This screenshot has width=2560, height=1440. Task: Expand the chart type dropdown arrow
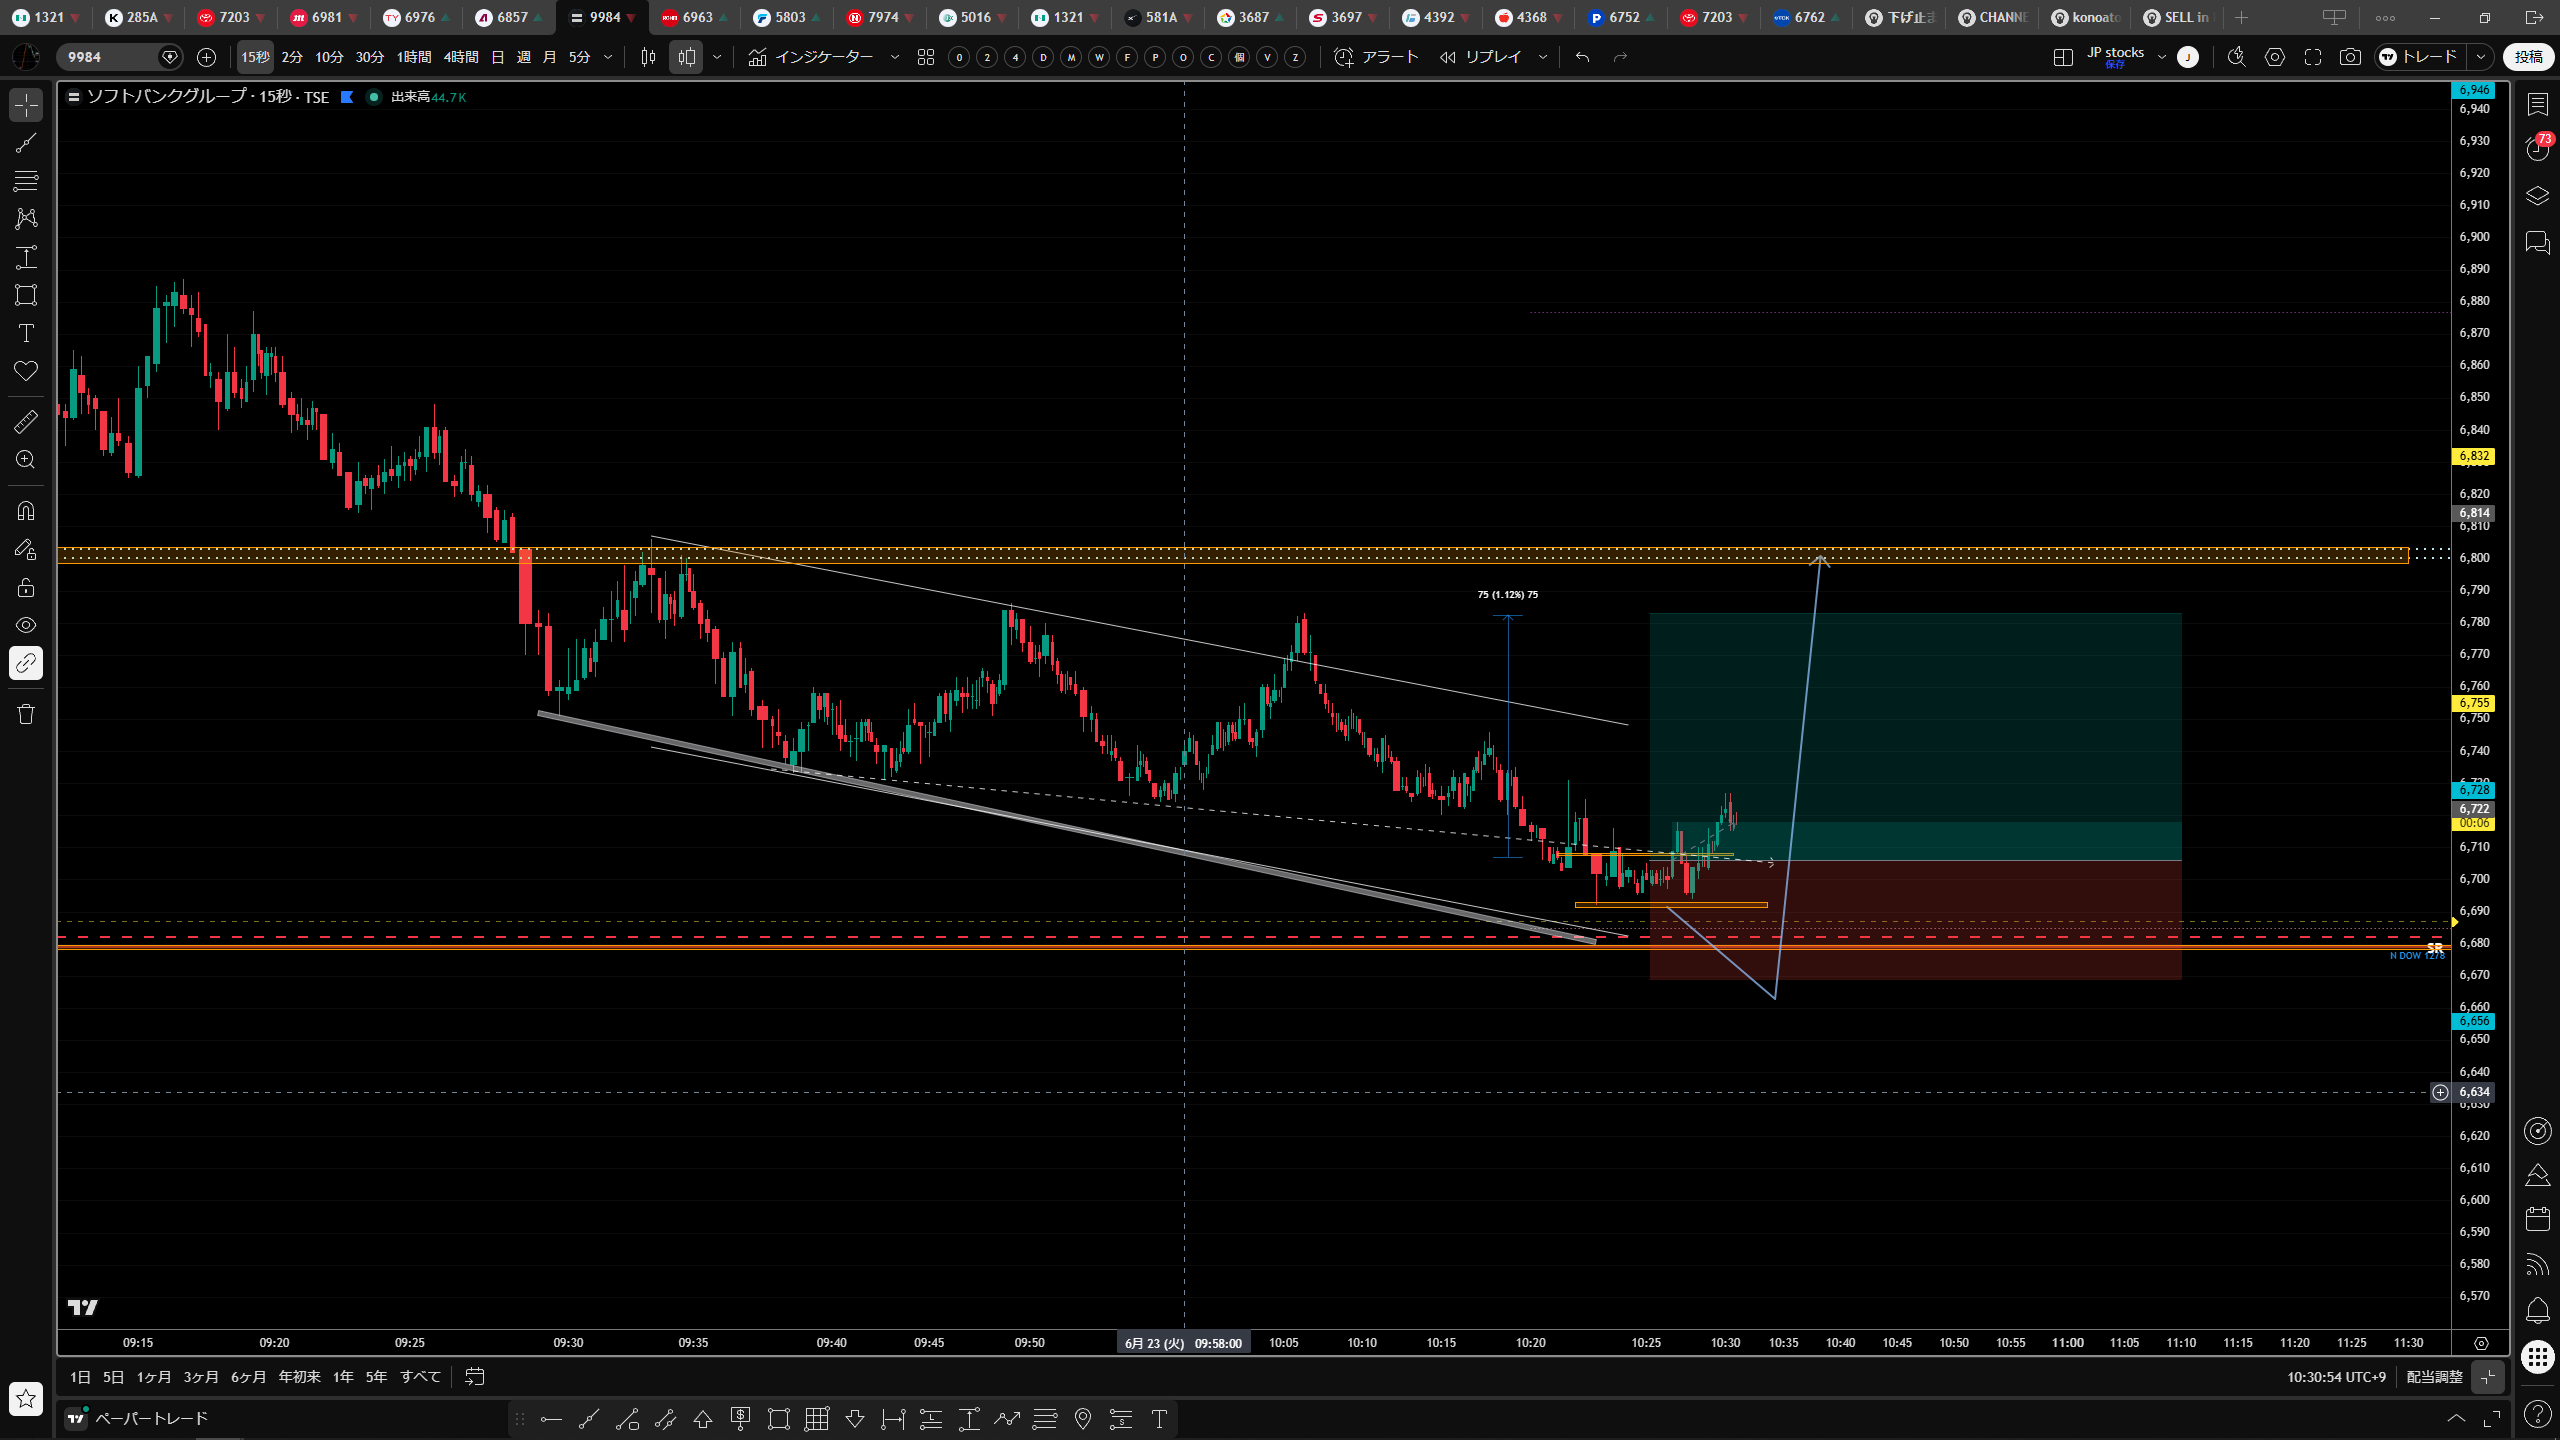[x=717, y=57]
